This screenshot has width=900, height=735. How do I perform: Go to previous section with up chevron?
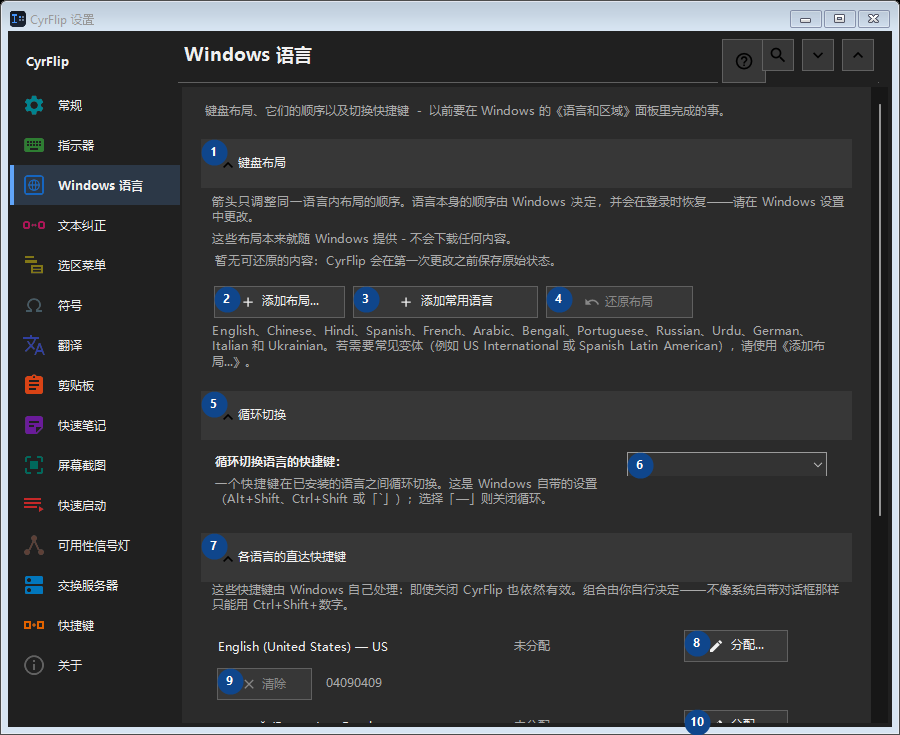[858, 55]
